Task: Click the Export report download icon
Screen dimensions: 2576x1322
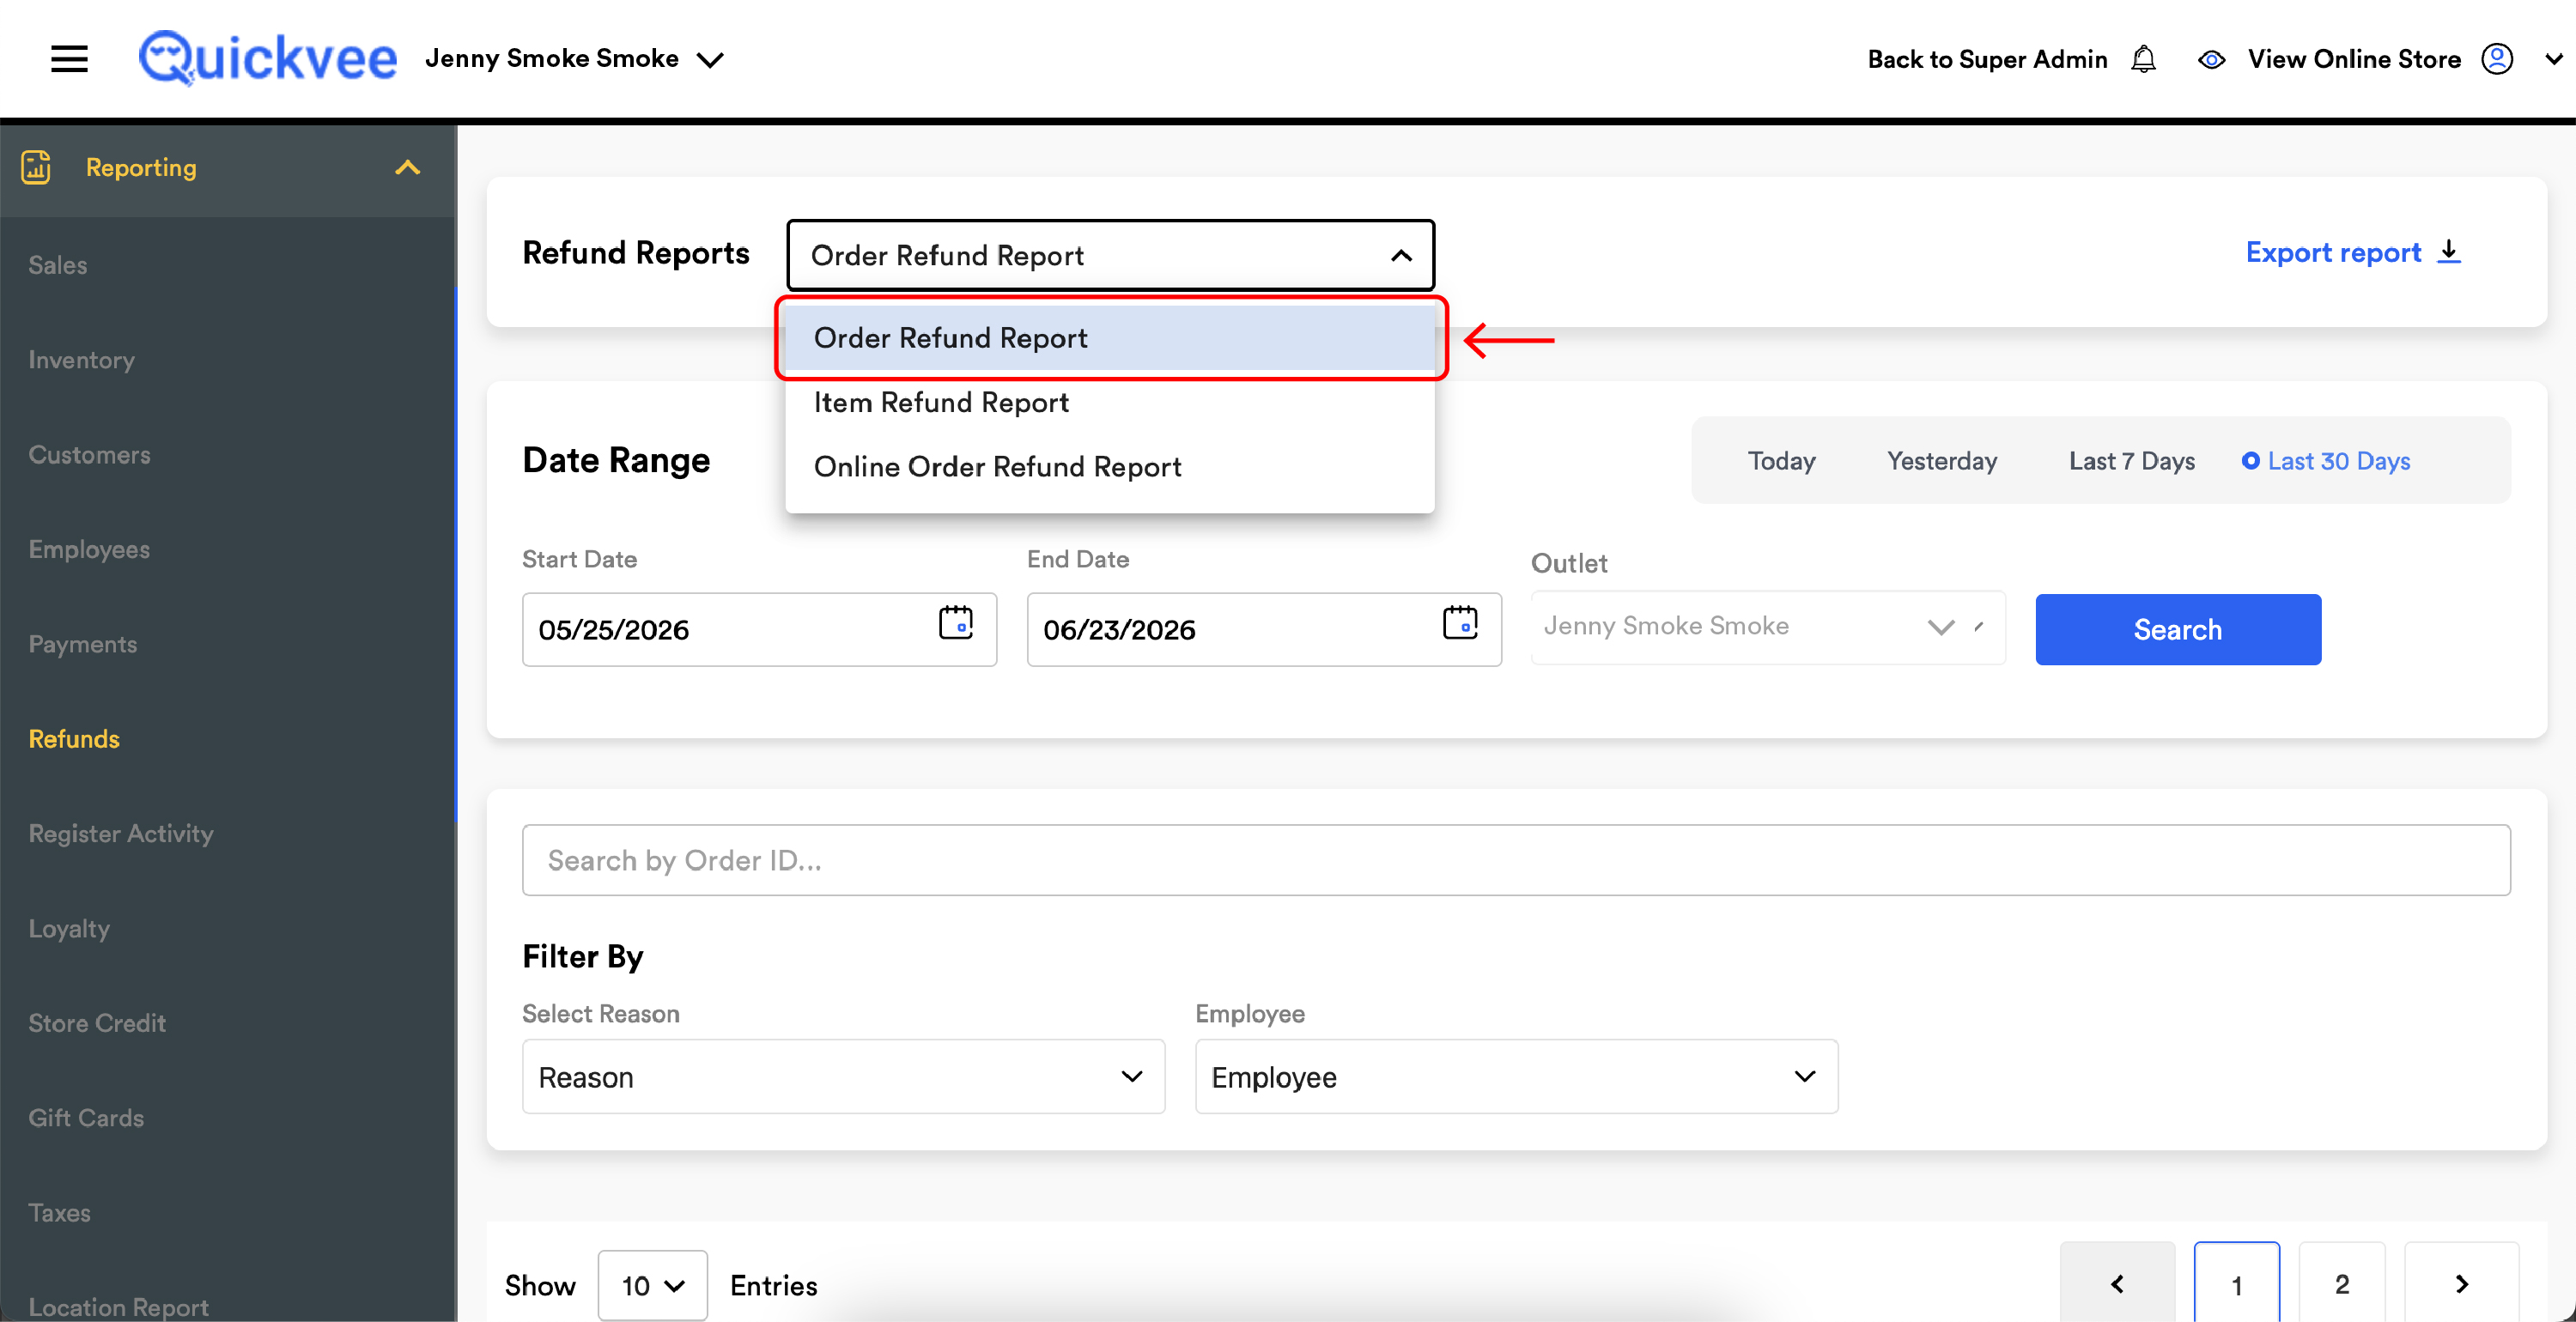Action: (x=2449, y=252)
